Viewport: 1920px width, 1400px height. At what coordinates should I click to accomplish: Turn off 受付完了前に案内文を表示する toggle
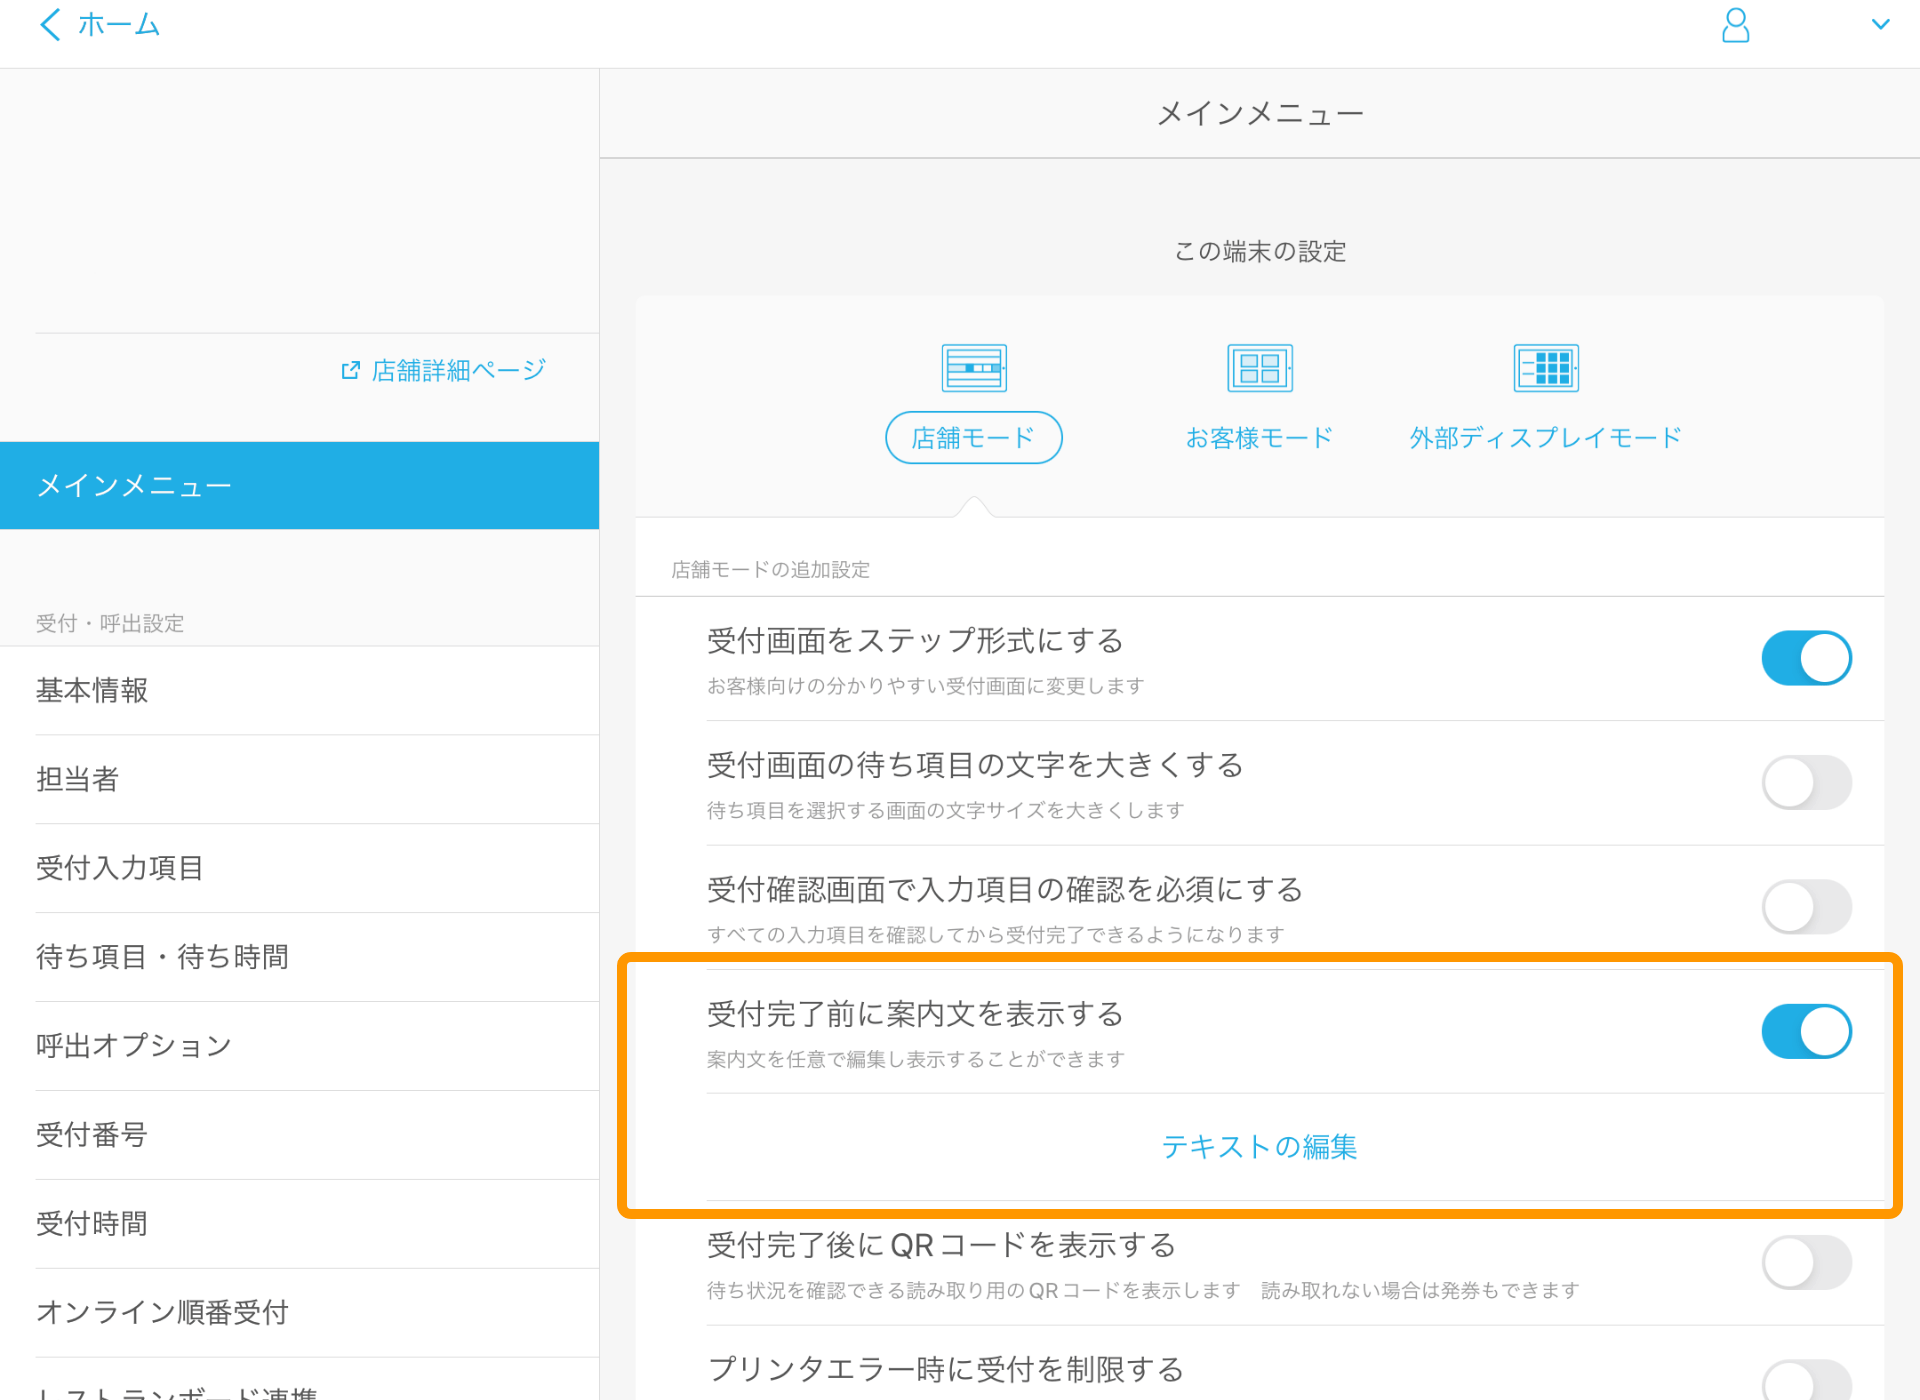[x=1806, y=1031]
